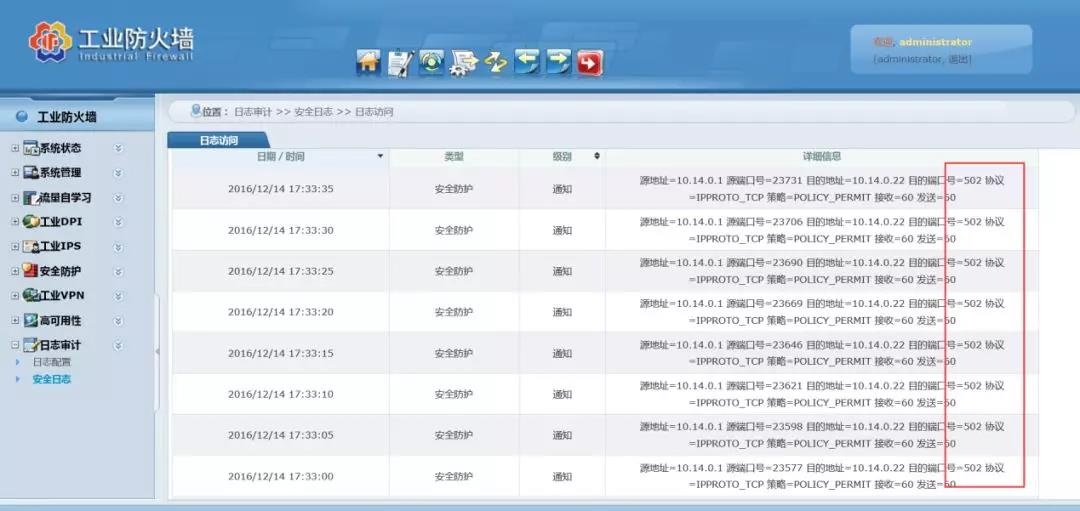Switch to the 日志访问 tab
Screen dimensions: 1080x511
pos(218,141)
